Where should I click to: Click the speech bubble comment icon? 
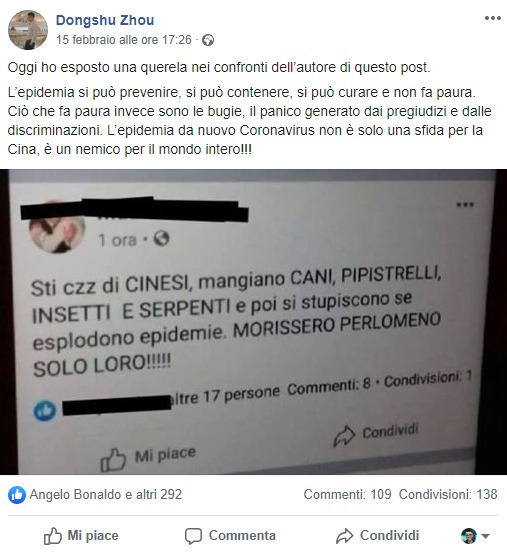coord(193,536)
